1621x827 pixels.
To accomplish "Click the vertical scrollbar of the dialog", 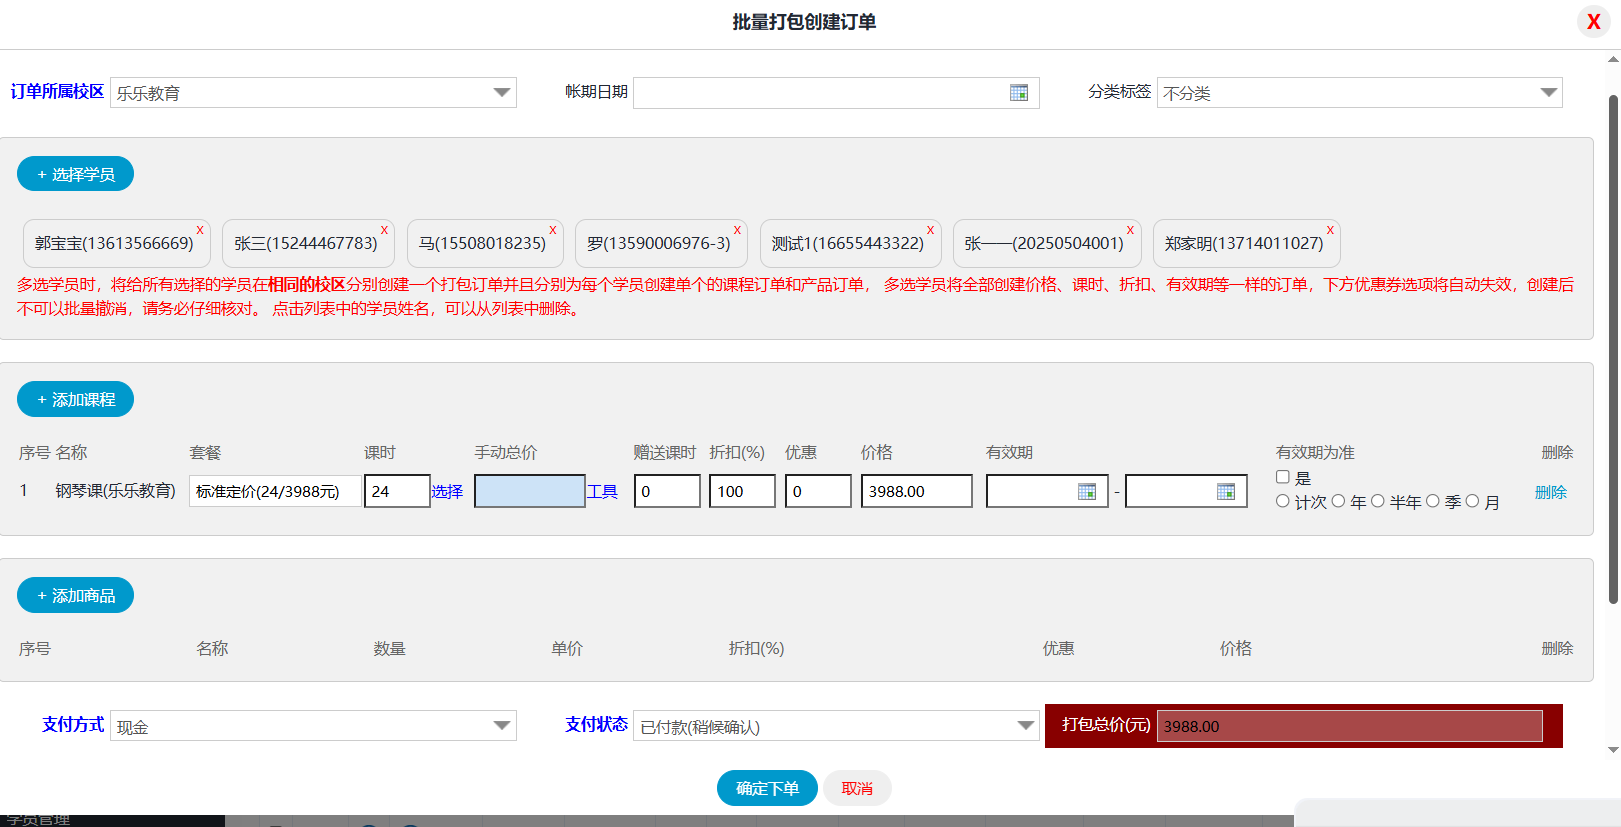I will coord(1613,350).
